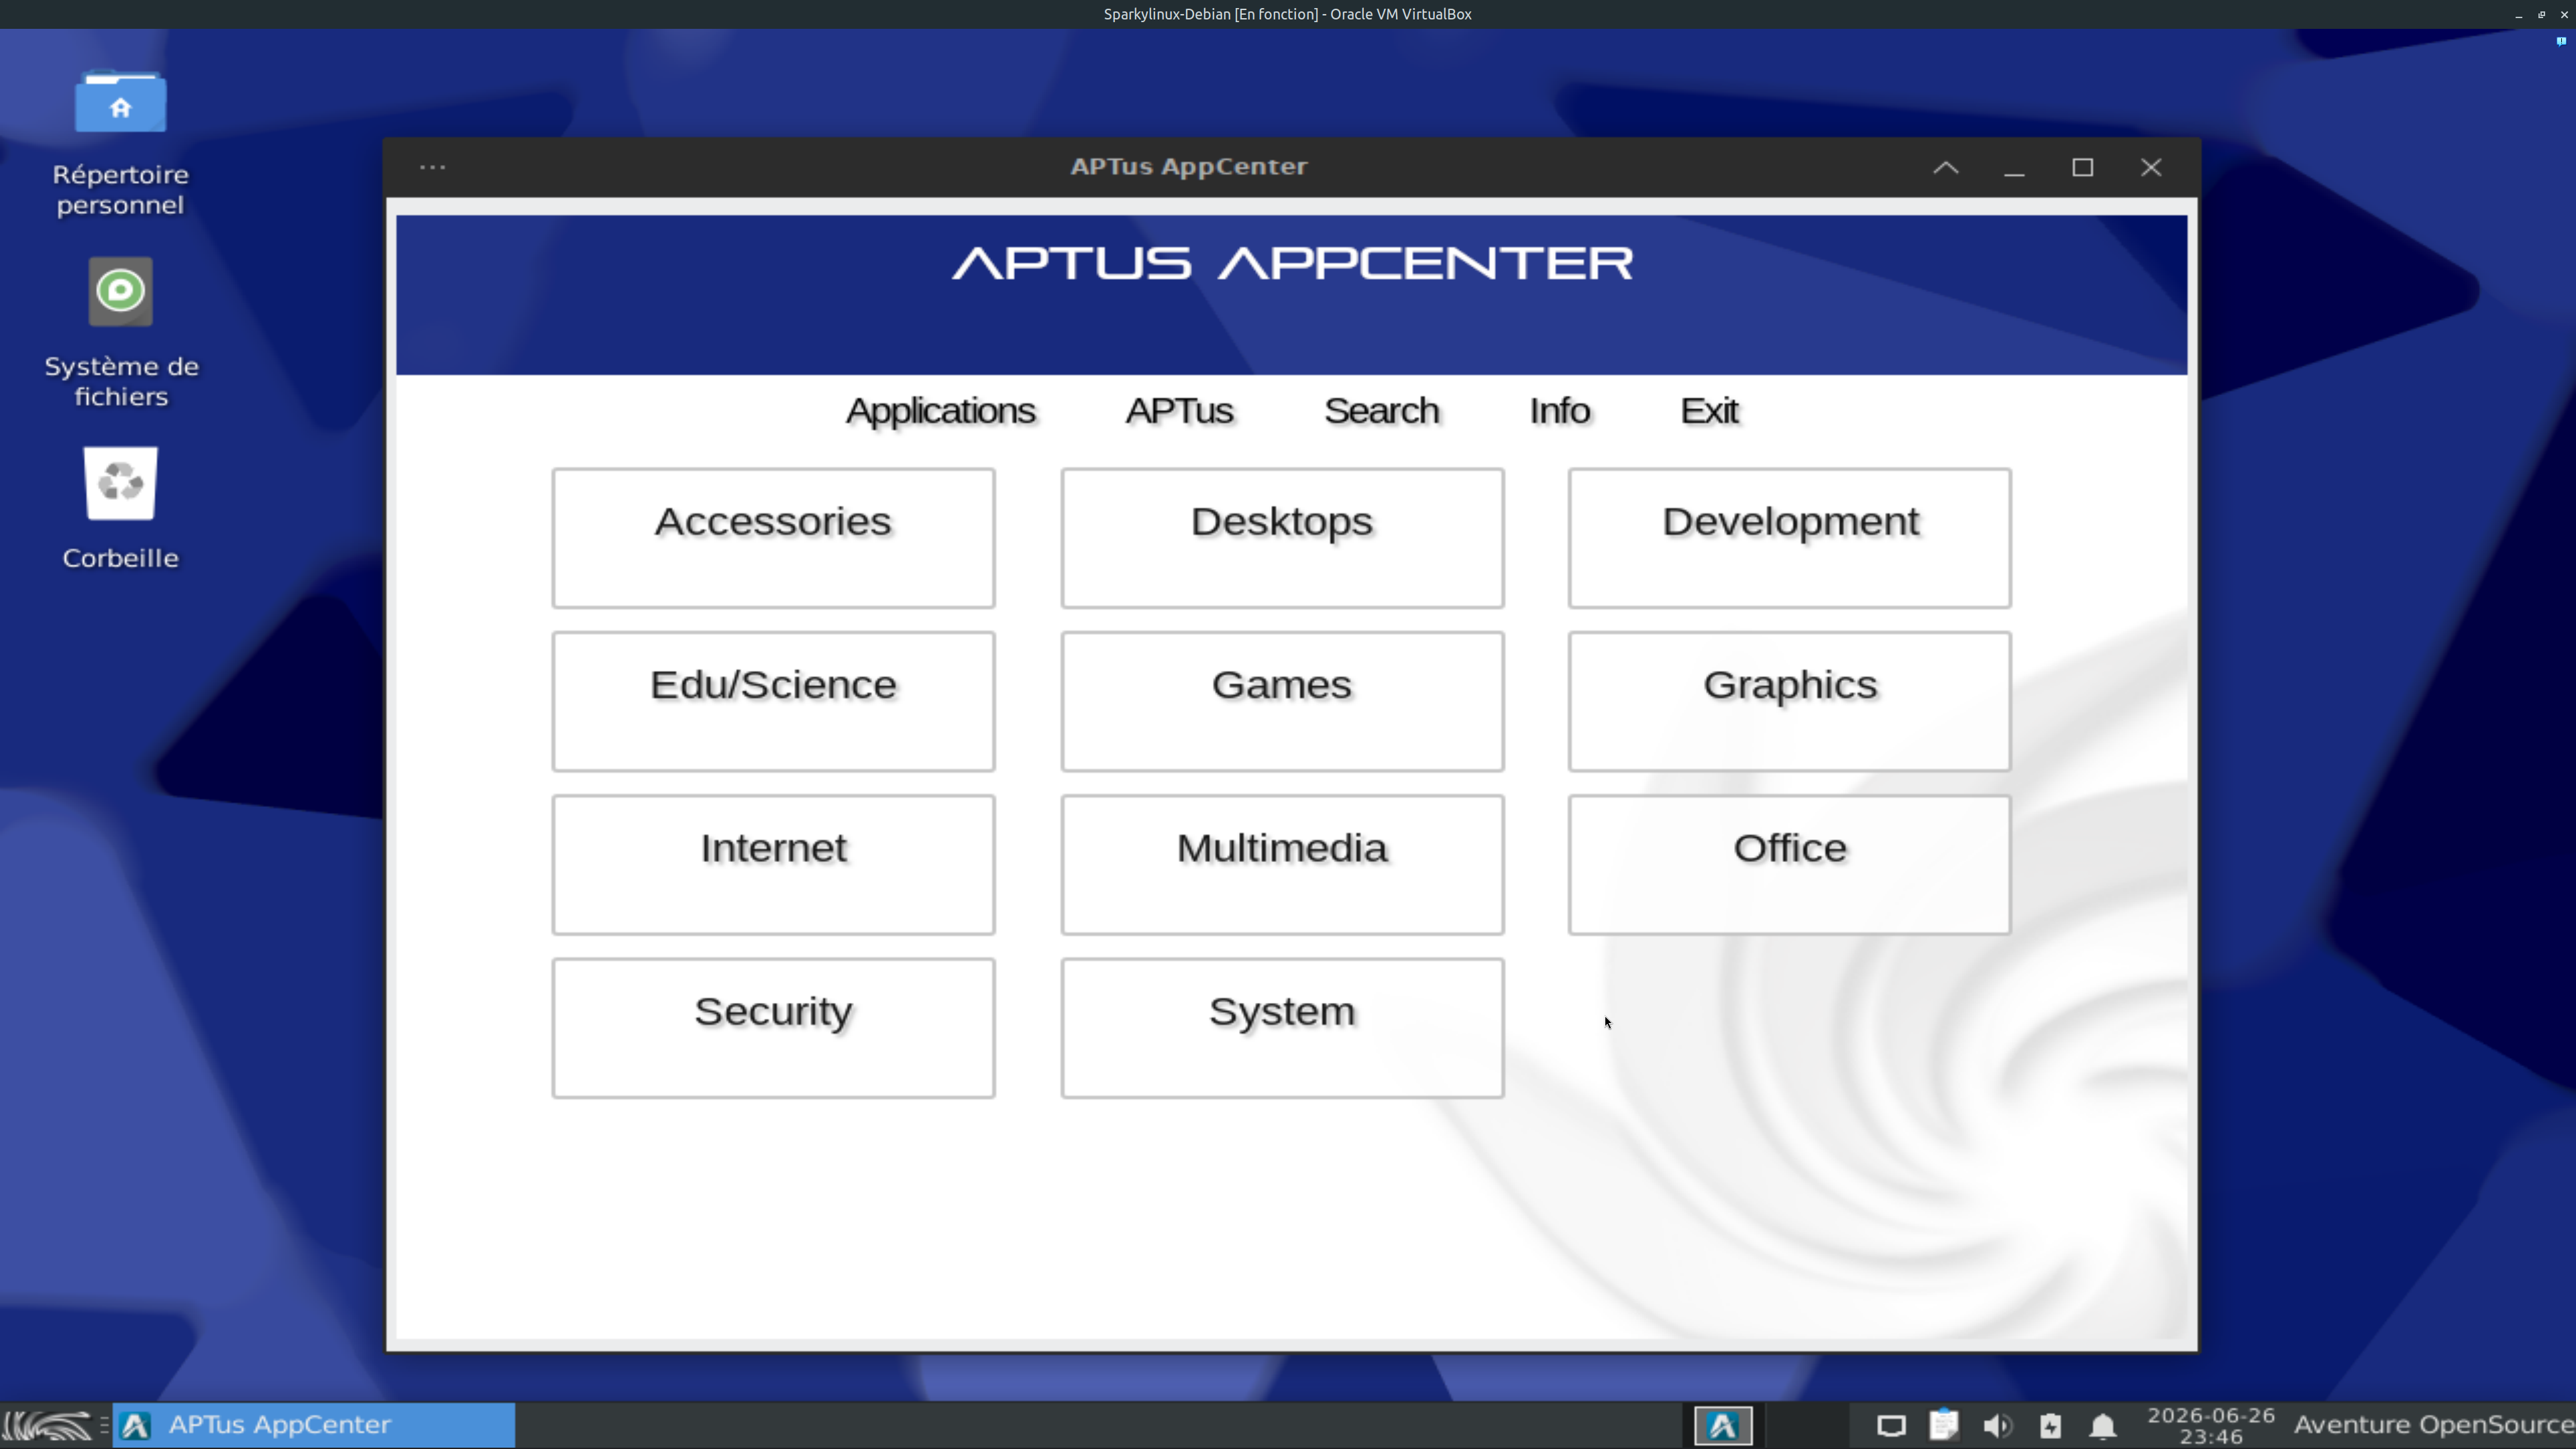Open the power manager battery icon
The width and height of the screenshot is (2576, 1449).
(x=2050, y=1425)
